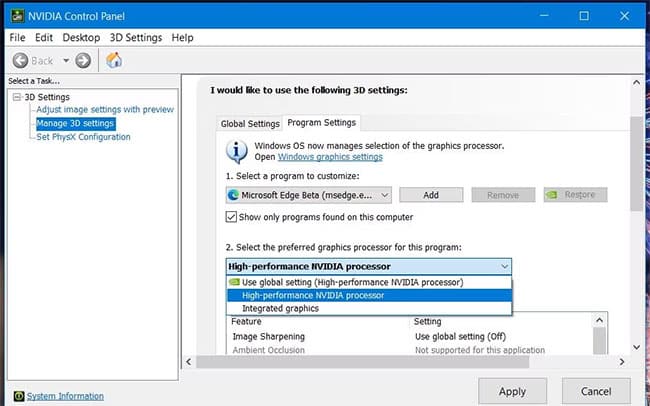Click the System Information icon

[x=18, y=396]
